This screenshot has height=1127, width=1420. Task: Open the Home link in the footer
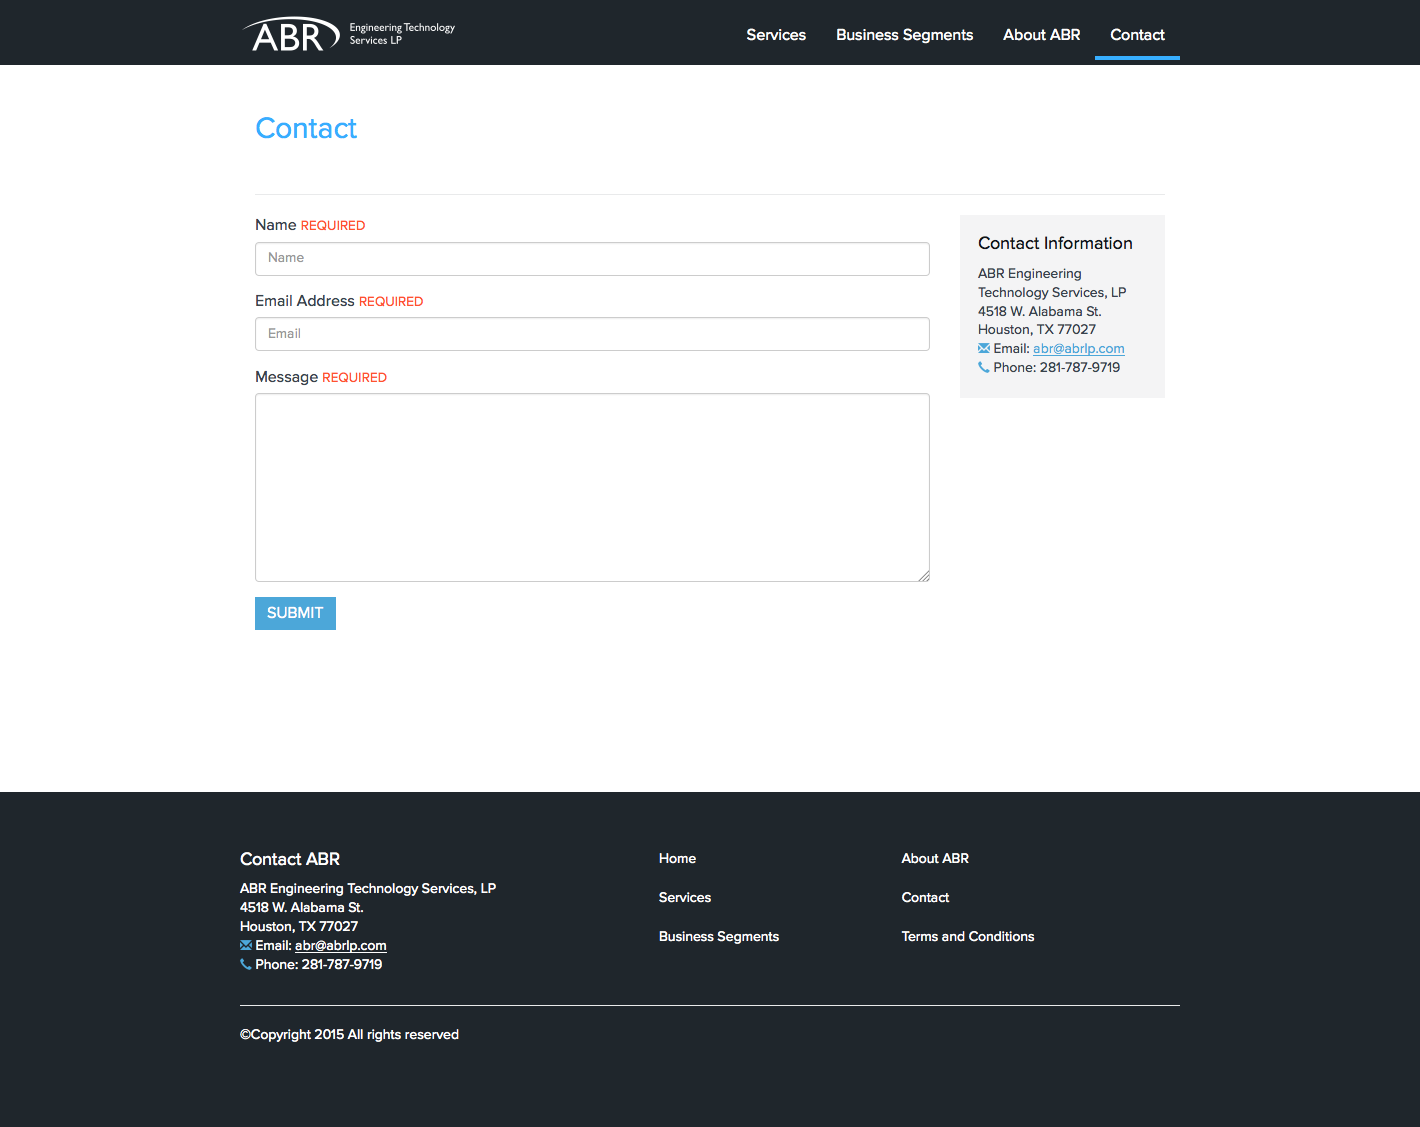[677, 858]
